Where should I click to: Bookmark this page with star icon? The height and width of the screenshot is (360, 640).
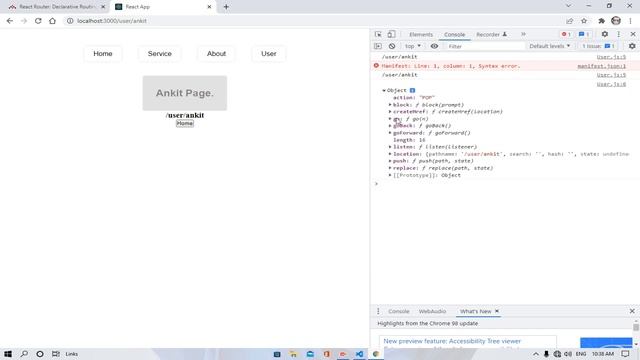584,21
